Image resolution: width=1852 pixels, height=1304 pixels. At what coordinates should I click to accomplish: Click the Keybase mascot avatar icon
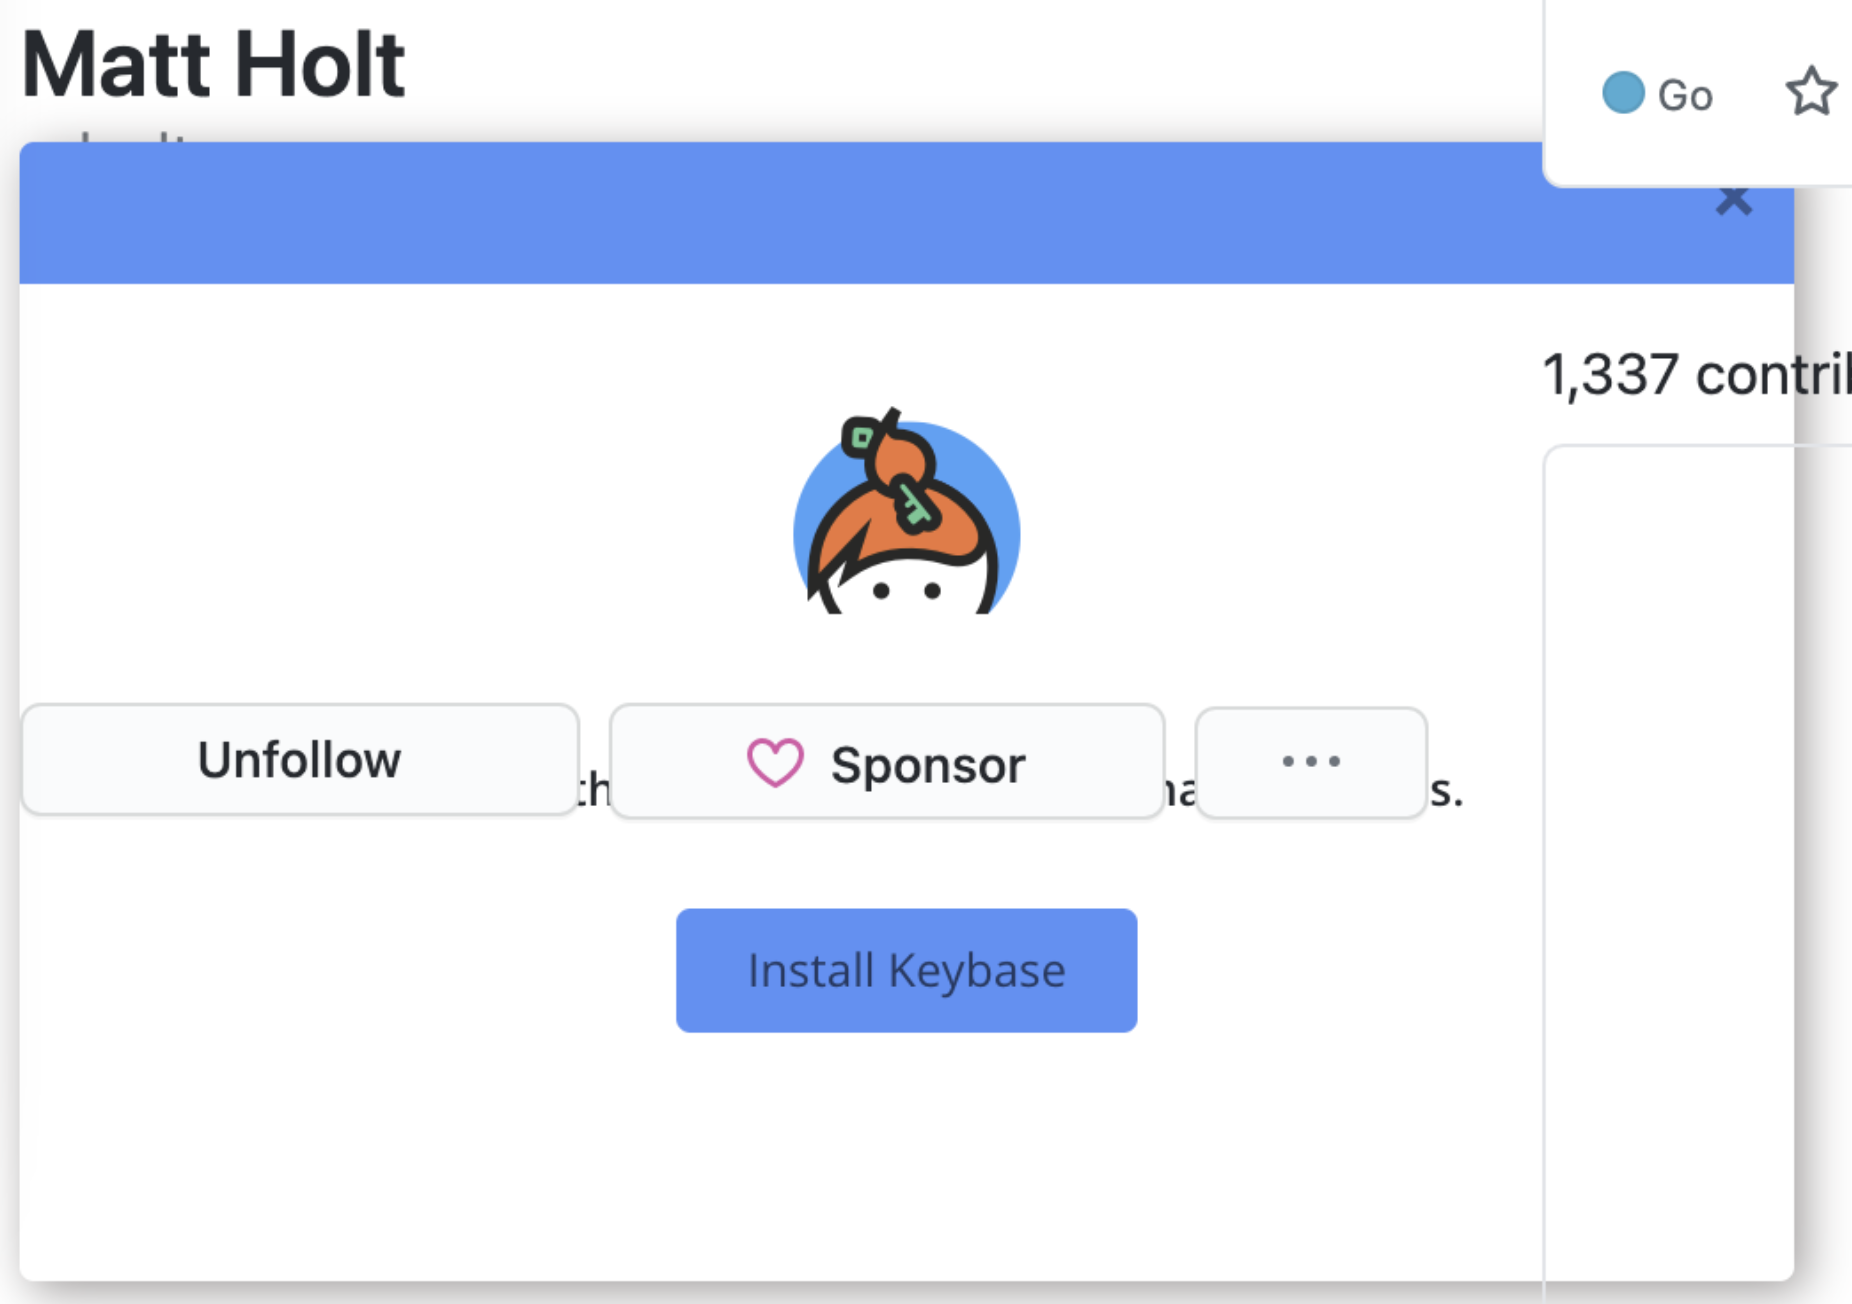(905, 520)
